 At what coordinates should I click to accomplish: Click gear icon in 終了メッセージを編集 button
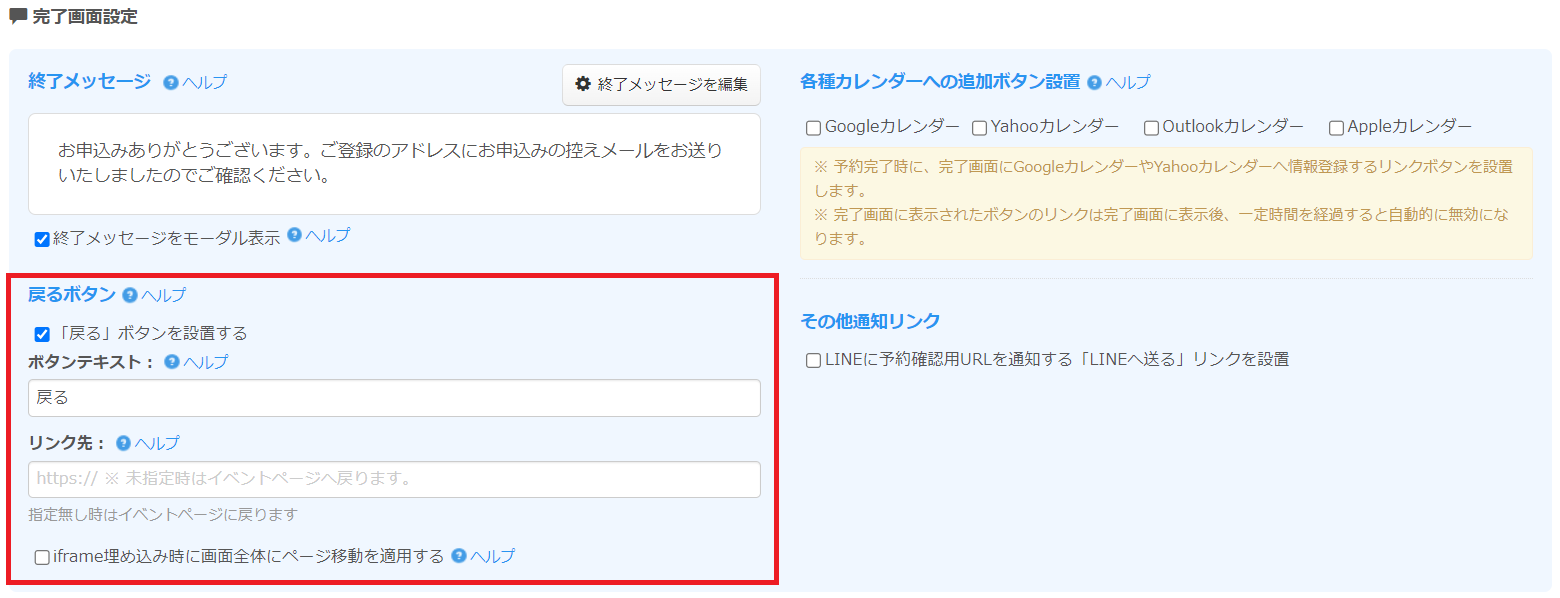pos(583,85)
